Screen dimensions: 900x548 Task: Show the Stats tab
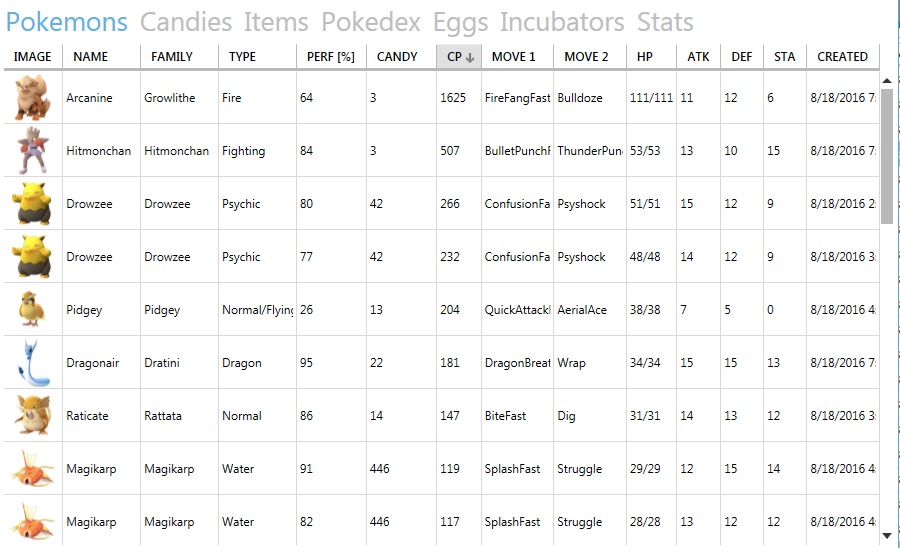coord(665,22)
